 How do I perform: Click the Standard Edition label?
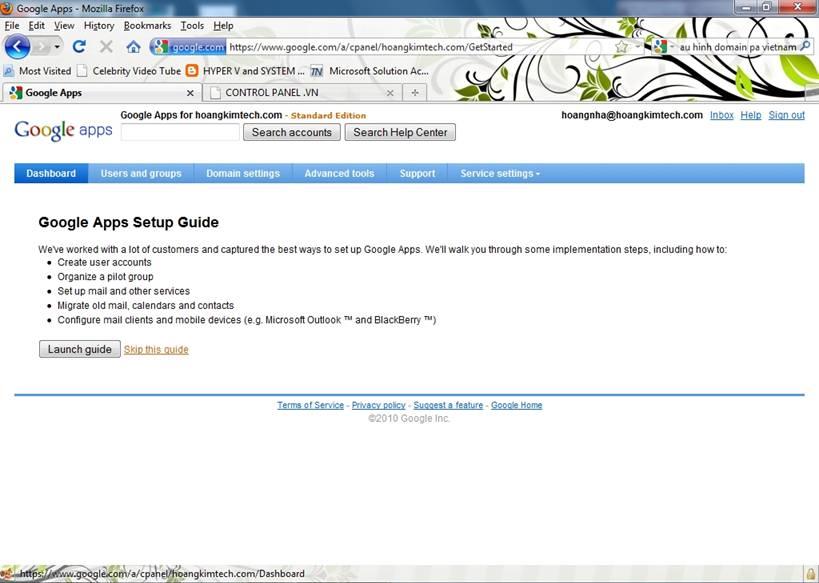tap(328, 115)
